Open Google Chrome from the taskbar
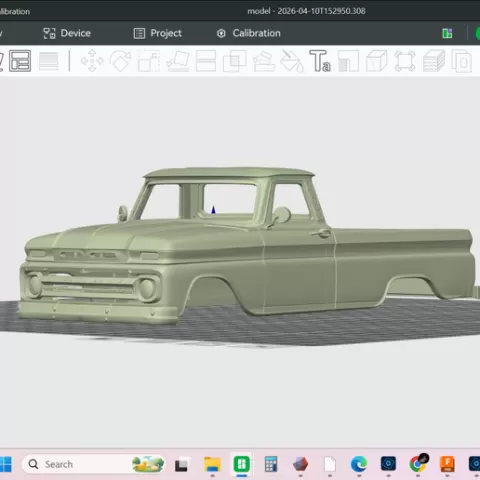Screen dimensions: 480x480 point(418,463)
